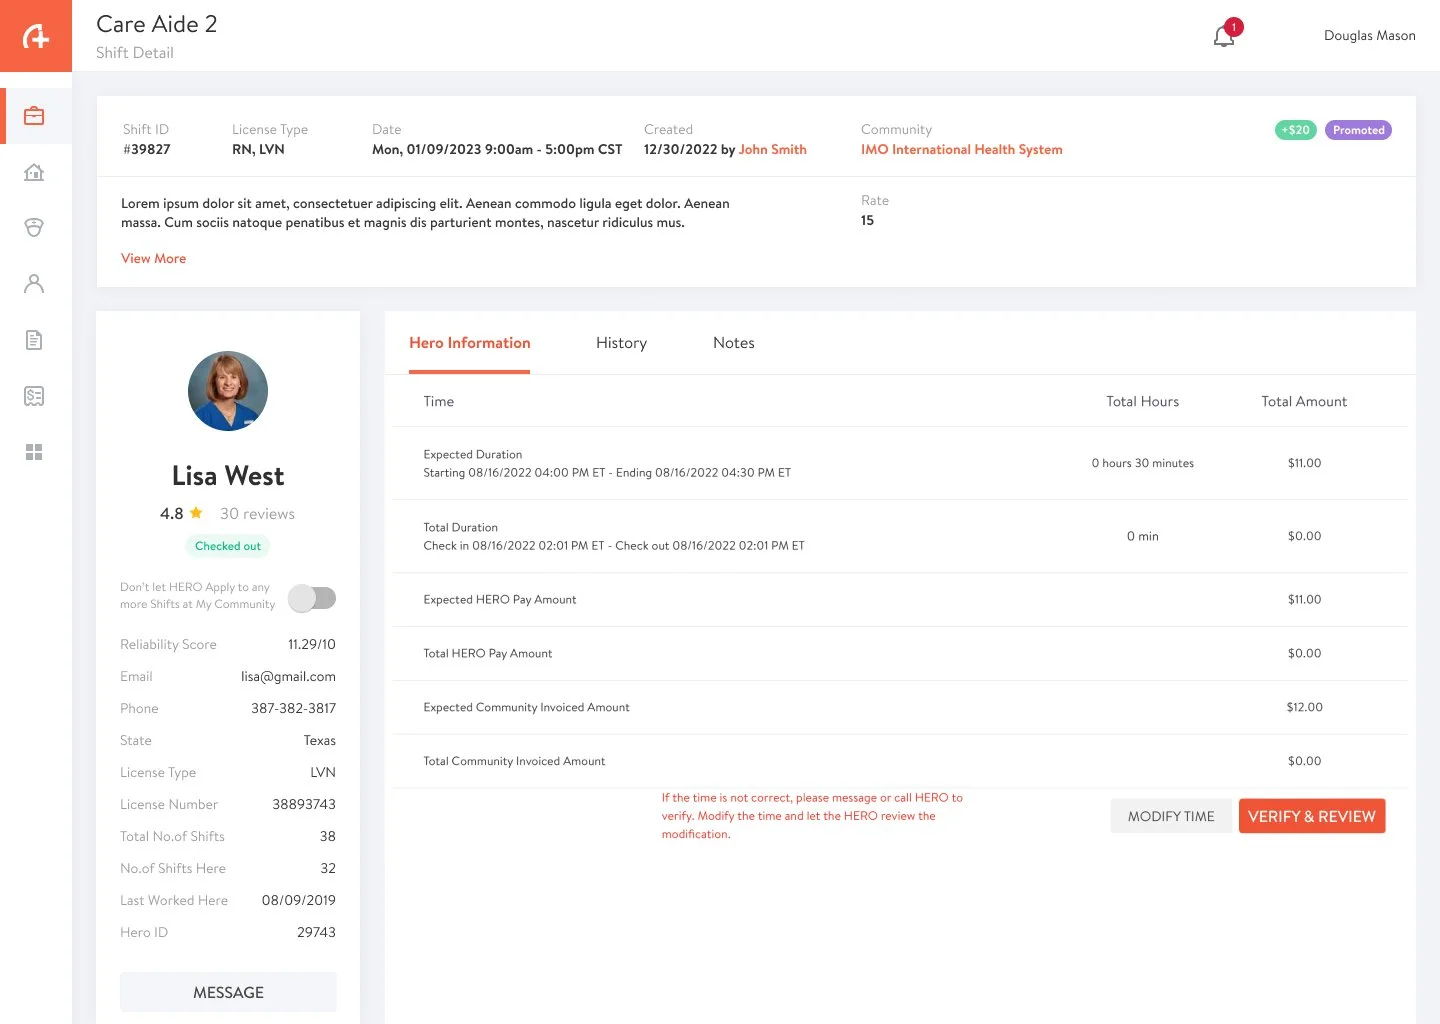Click the Total Duration check in text

click(614, 545)
